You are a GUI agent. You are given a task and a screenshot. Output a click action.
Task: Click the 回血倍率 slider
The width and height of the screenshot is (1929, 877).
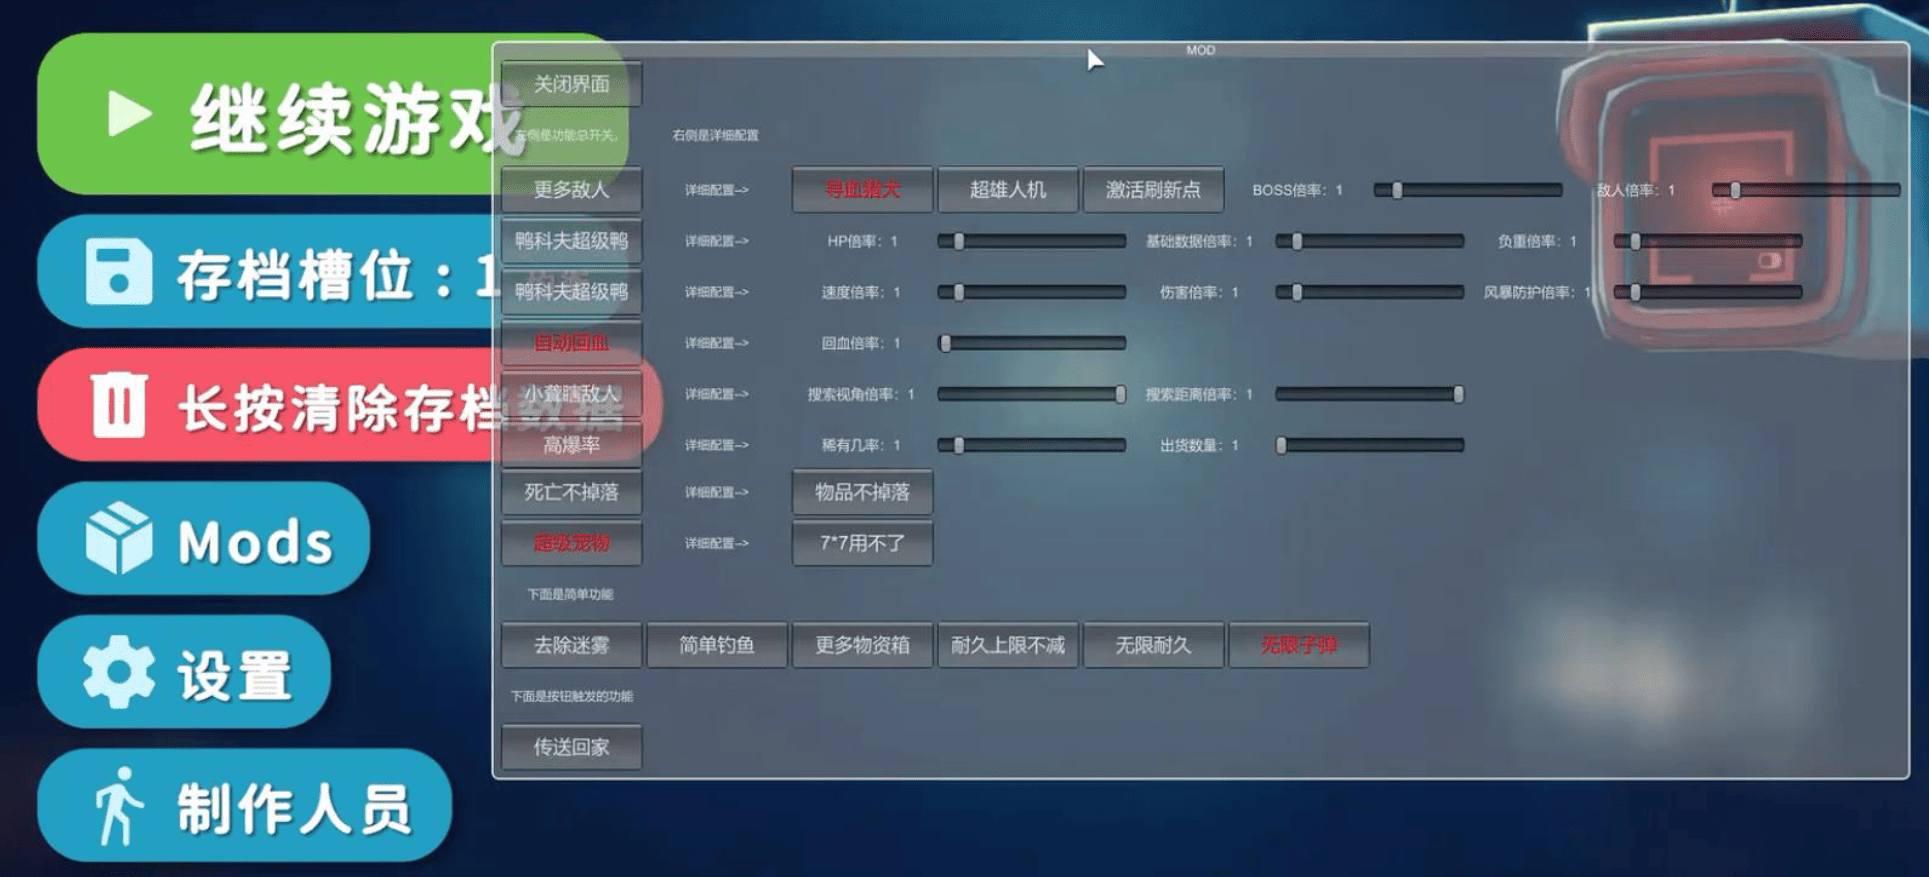1031,343
